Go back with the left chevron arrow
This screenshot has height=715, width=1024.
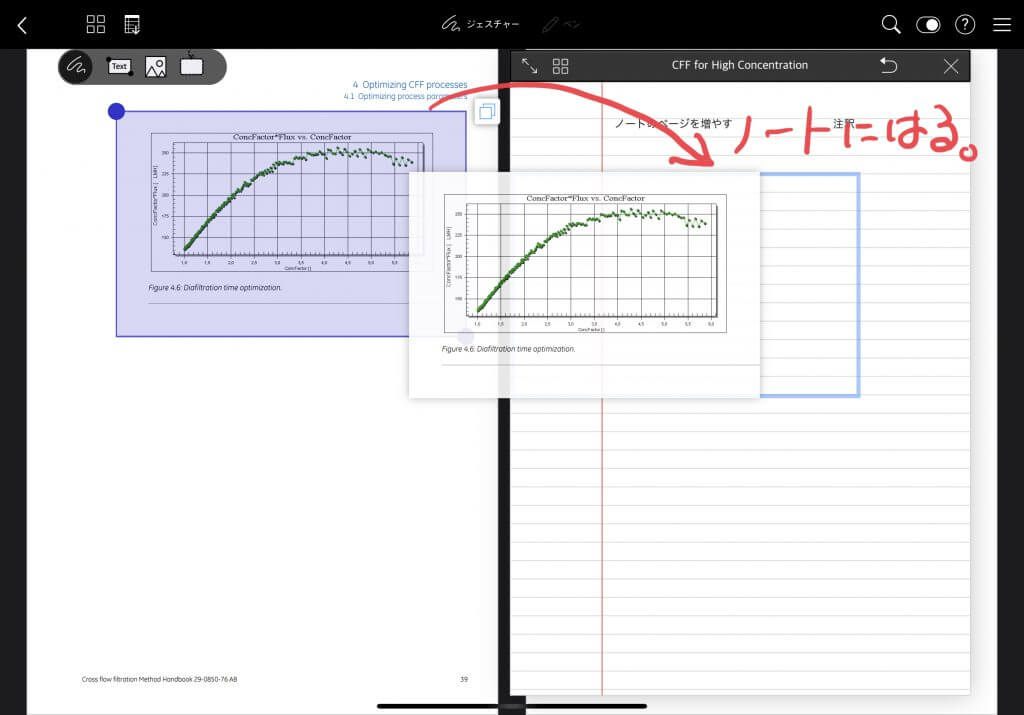[x=22, y=25]
